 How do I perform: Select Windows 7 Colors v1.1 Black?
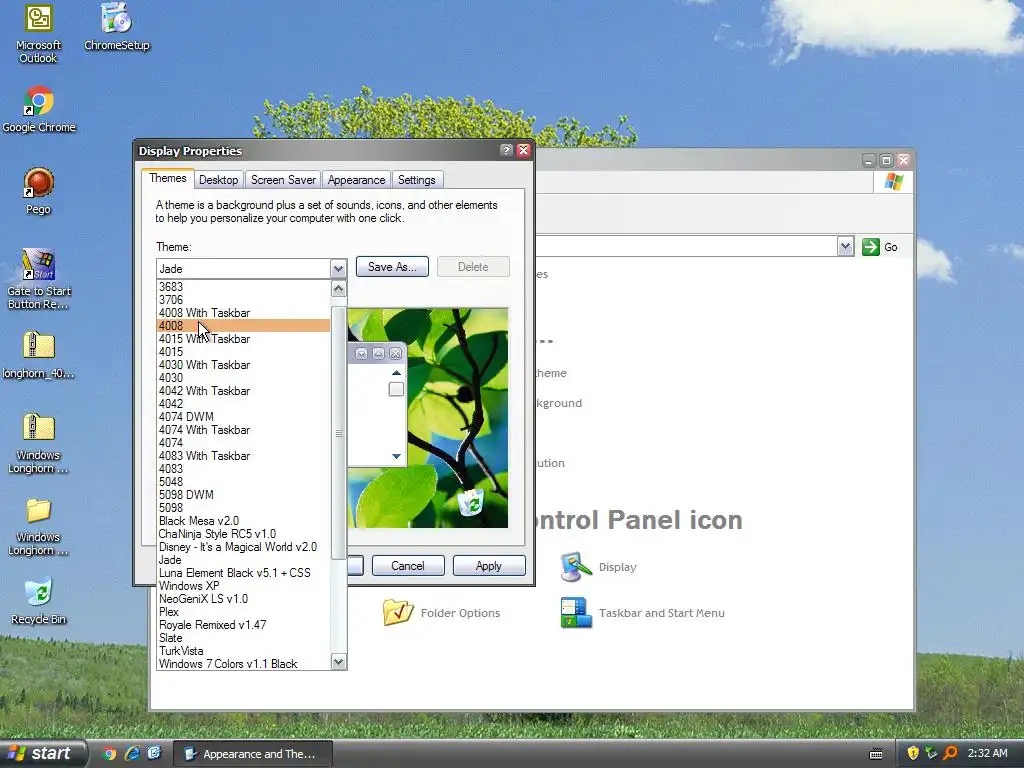[x=244, y=664]
